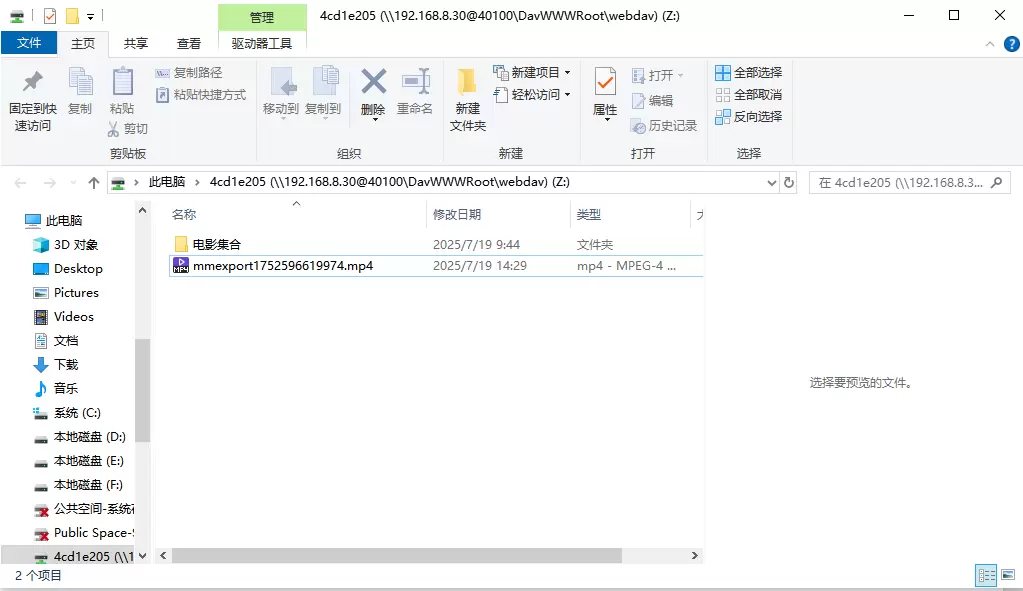Expand the 新建项目 dropdown

coord(567,73)
